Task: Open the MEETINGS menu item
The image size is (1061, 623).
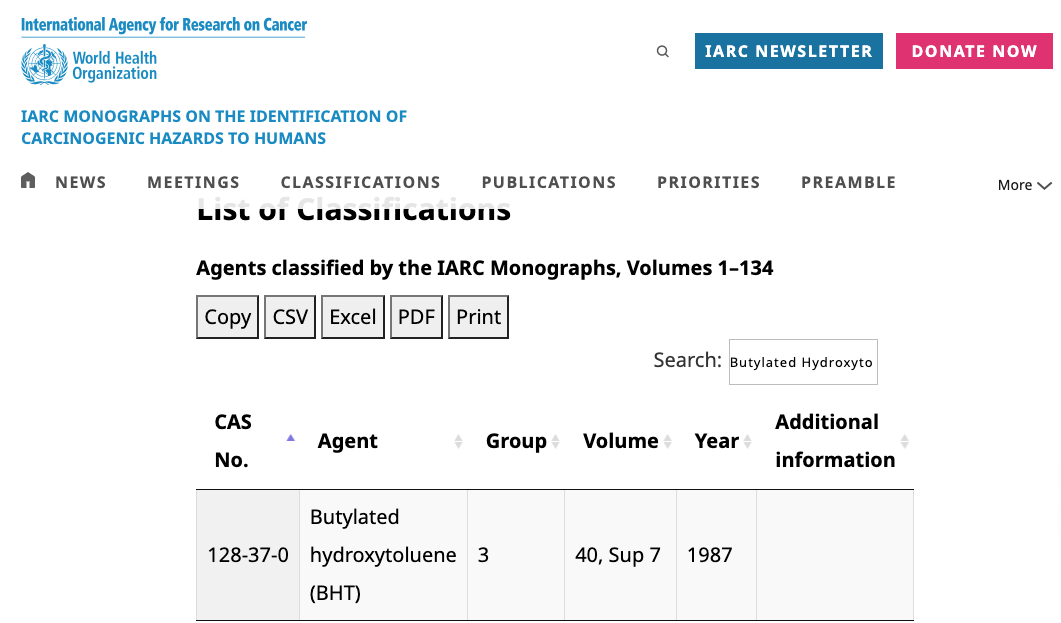Action: pos(194,182)
